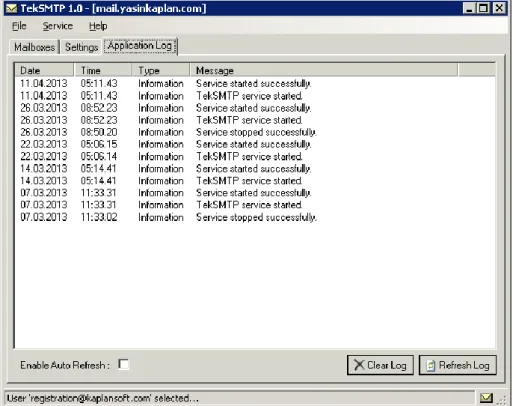
Task: Click the resize grip in status bar corner
Action: [502, 399]
